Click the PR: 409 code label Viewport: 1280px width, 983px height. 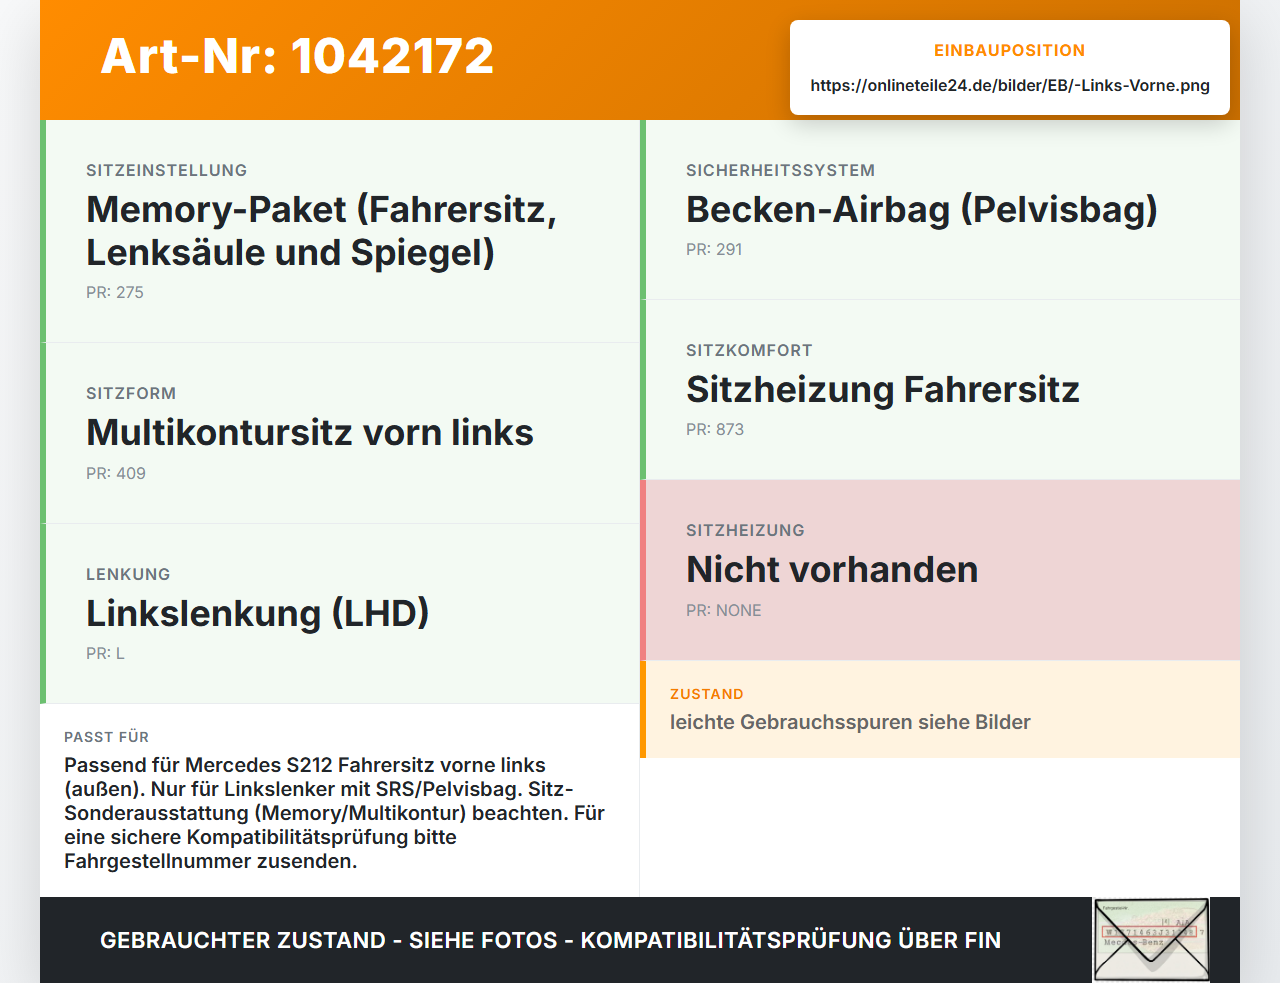[116, 473]
